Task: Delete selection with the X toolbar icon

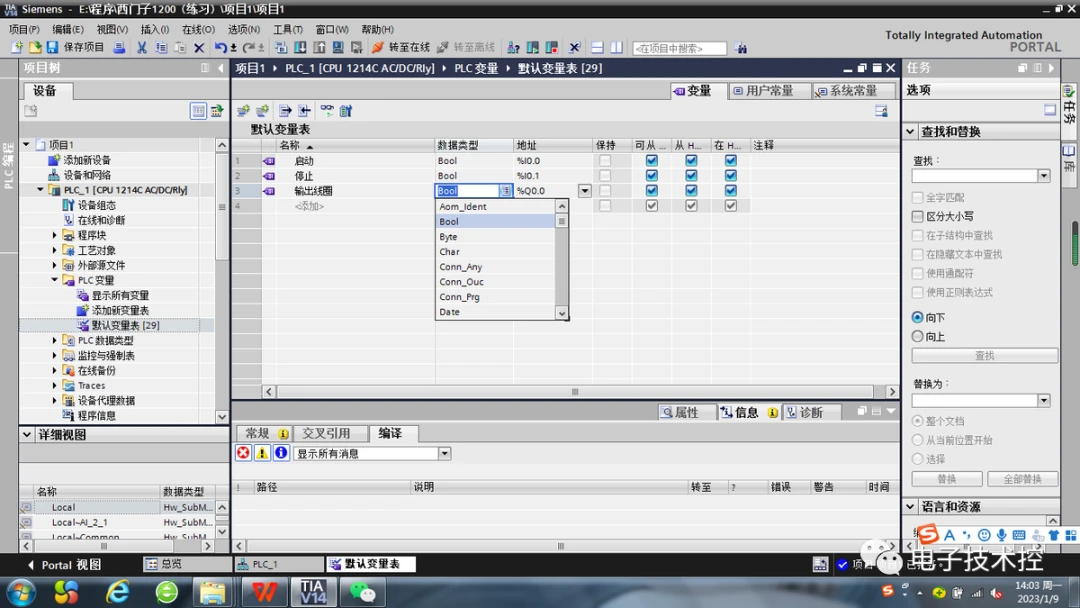Action: 199,48
